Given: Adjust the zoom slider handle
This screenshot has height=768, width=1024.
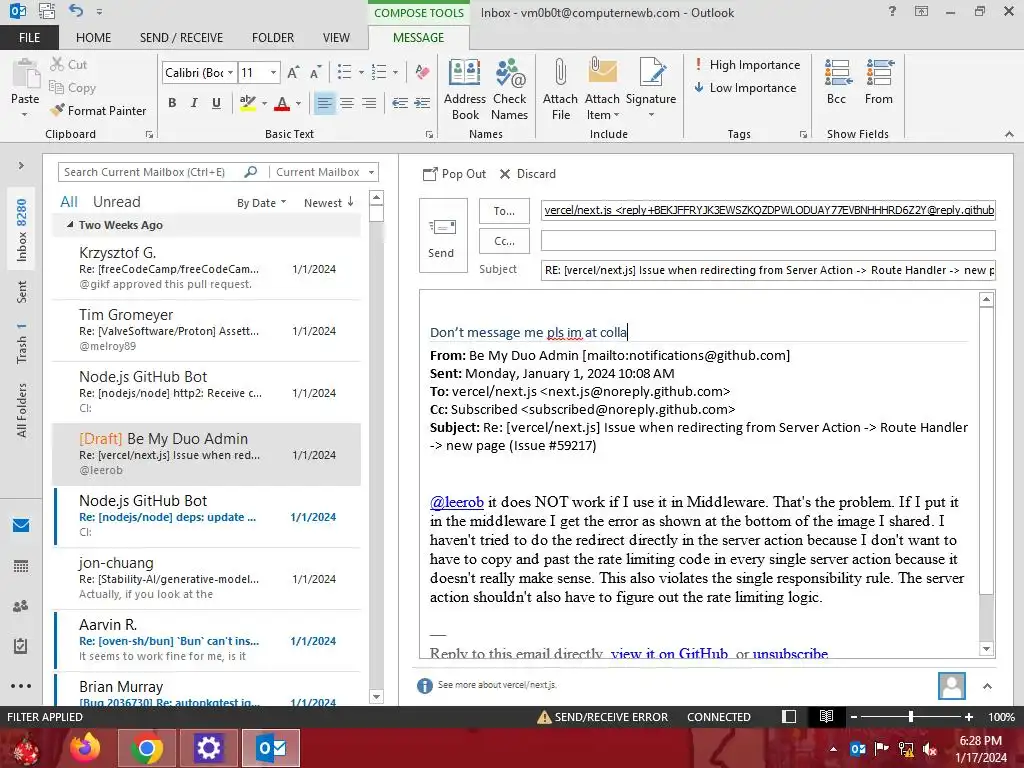Looking at the screenshot, I should tap(911, 716).
